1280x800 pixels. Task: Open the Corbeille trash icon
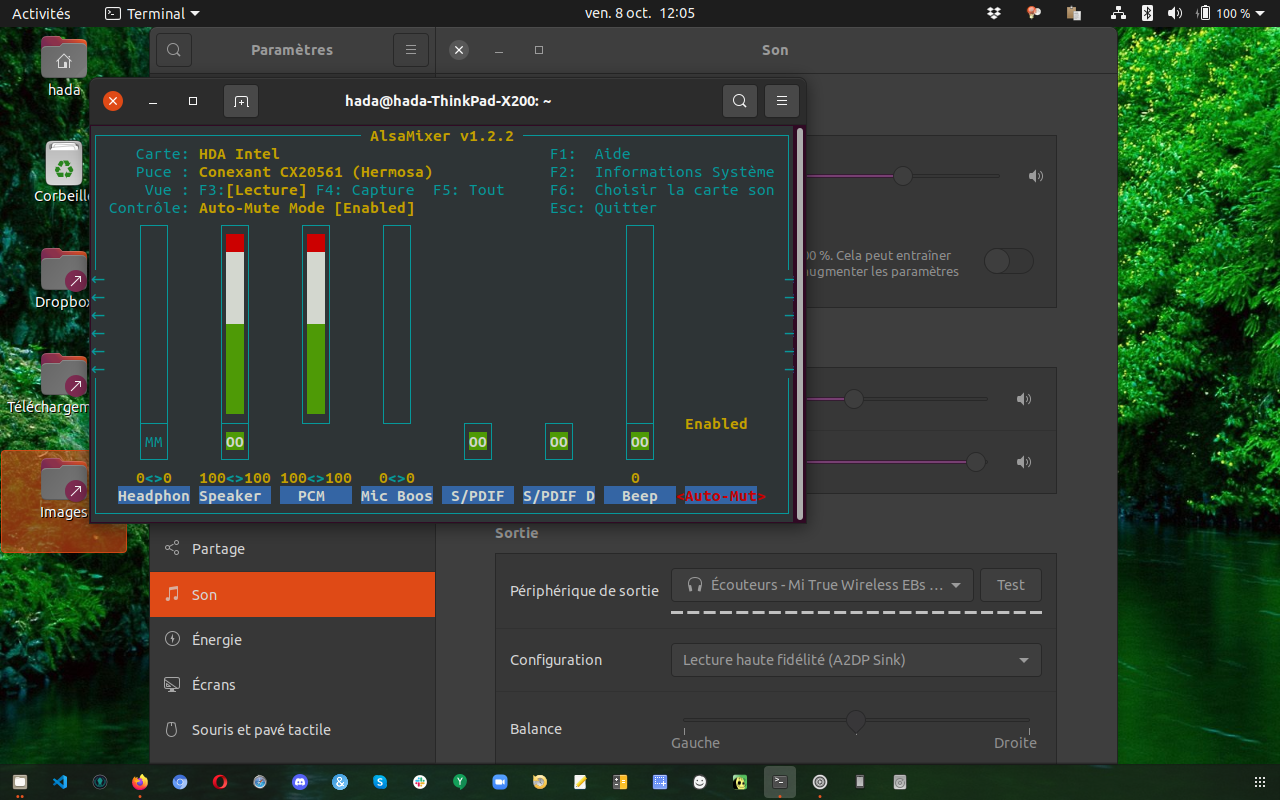(64, 172)
